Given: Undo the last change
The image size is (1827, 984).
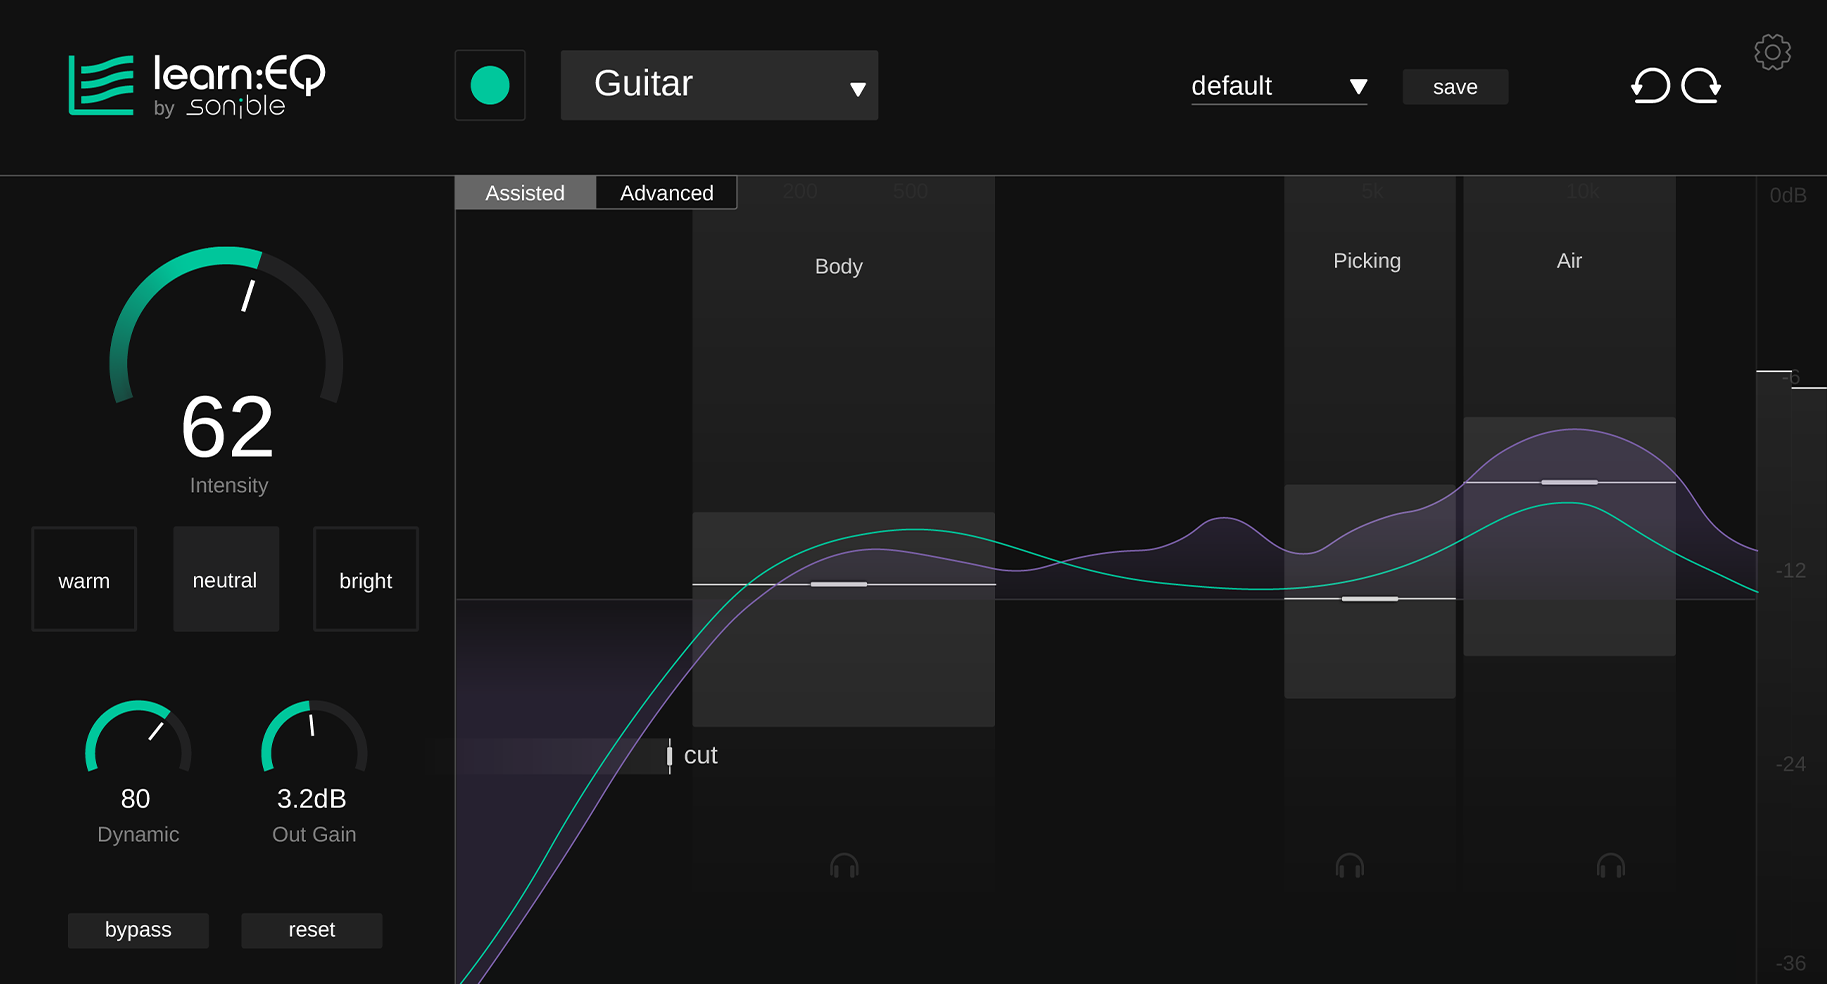Looking at the screenshot, I should click(1650, 86).
